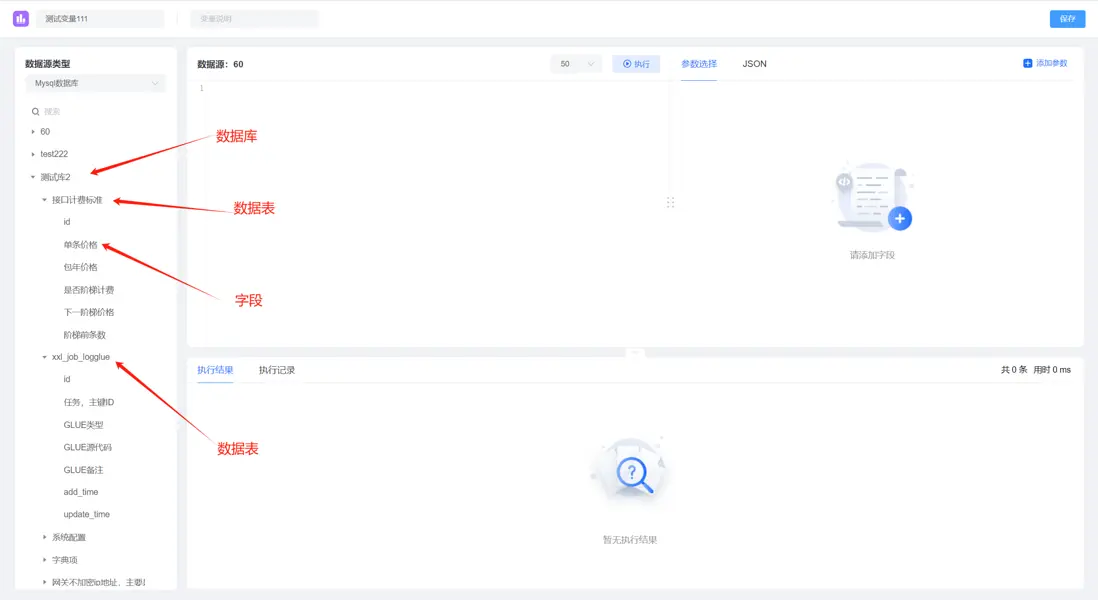The width and height of the screenshot is (1098, 600).
Task: Expand the 60 database node
Action: click(33, 132)
